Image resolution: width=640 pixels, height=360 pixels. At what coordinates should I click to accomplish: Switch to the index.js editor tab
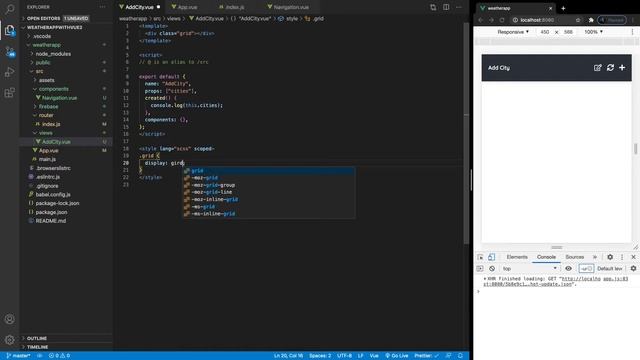point(235,7)
